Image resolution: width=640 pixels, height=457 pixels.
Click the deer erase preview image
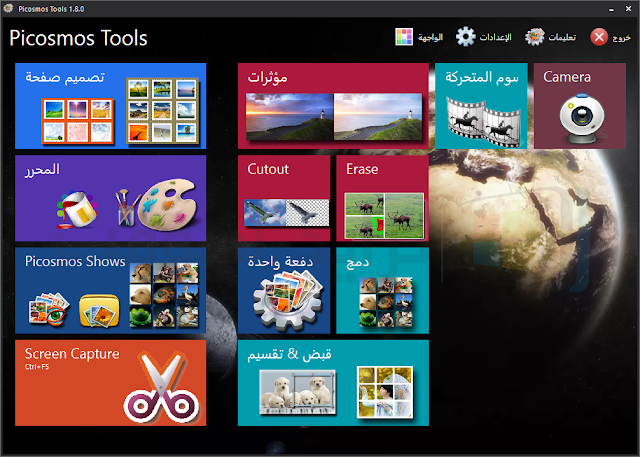pyautogui.click(x=384, y=216)
